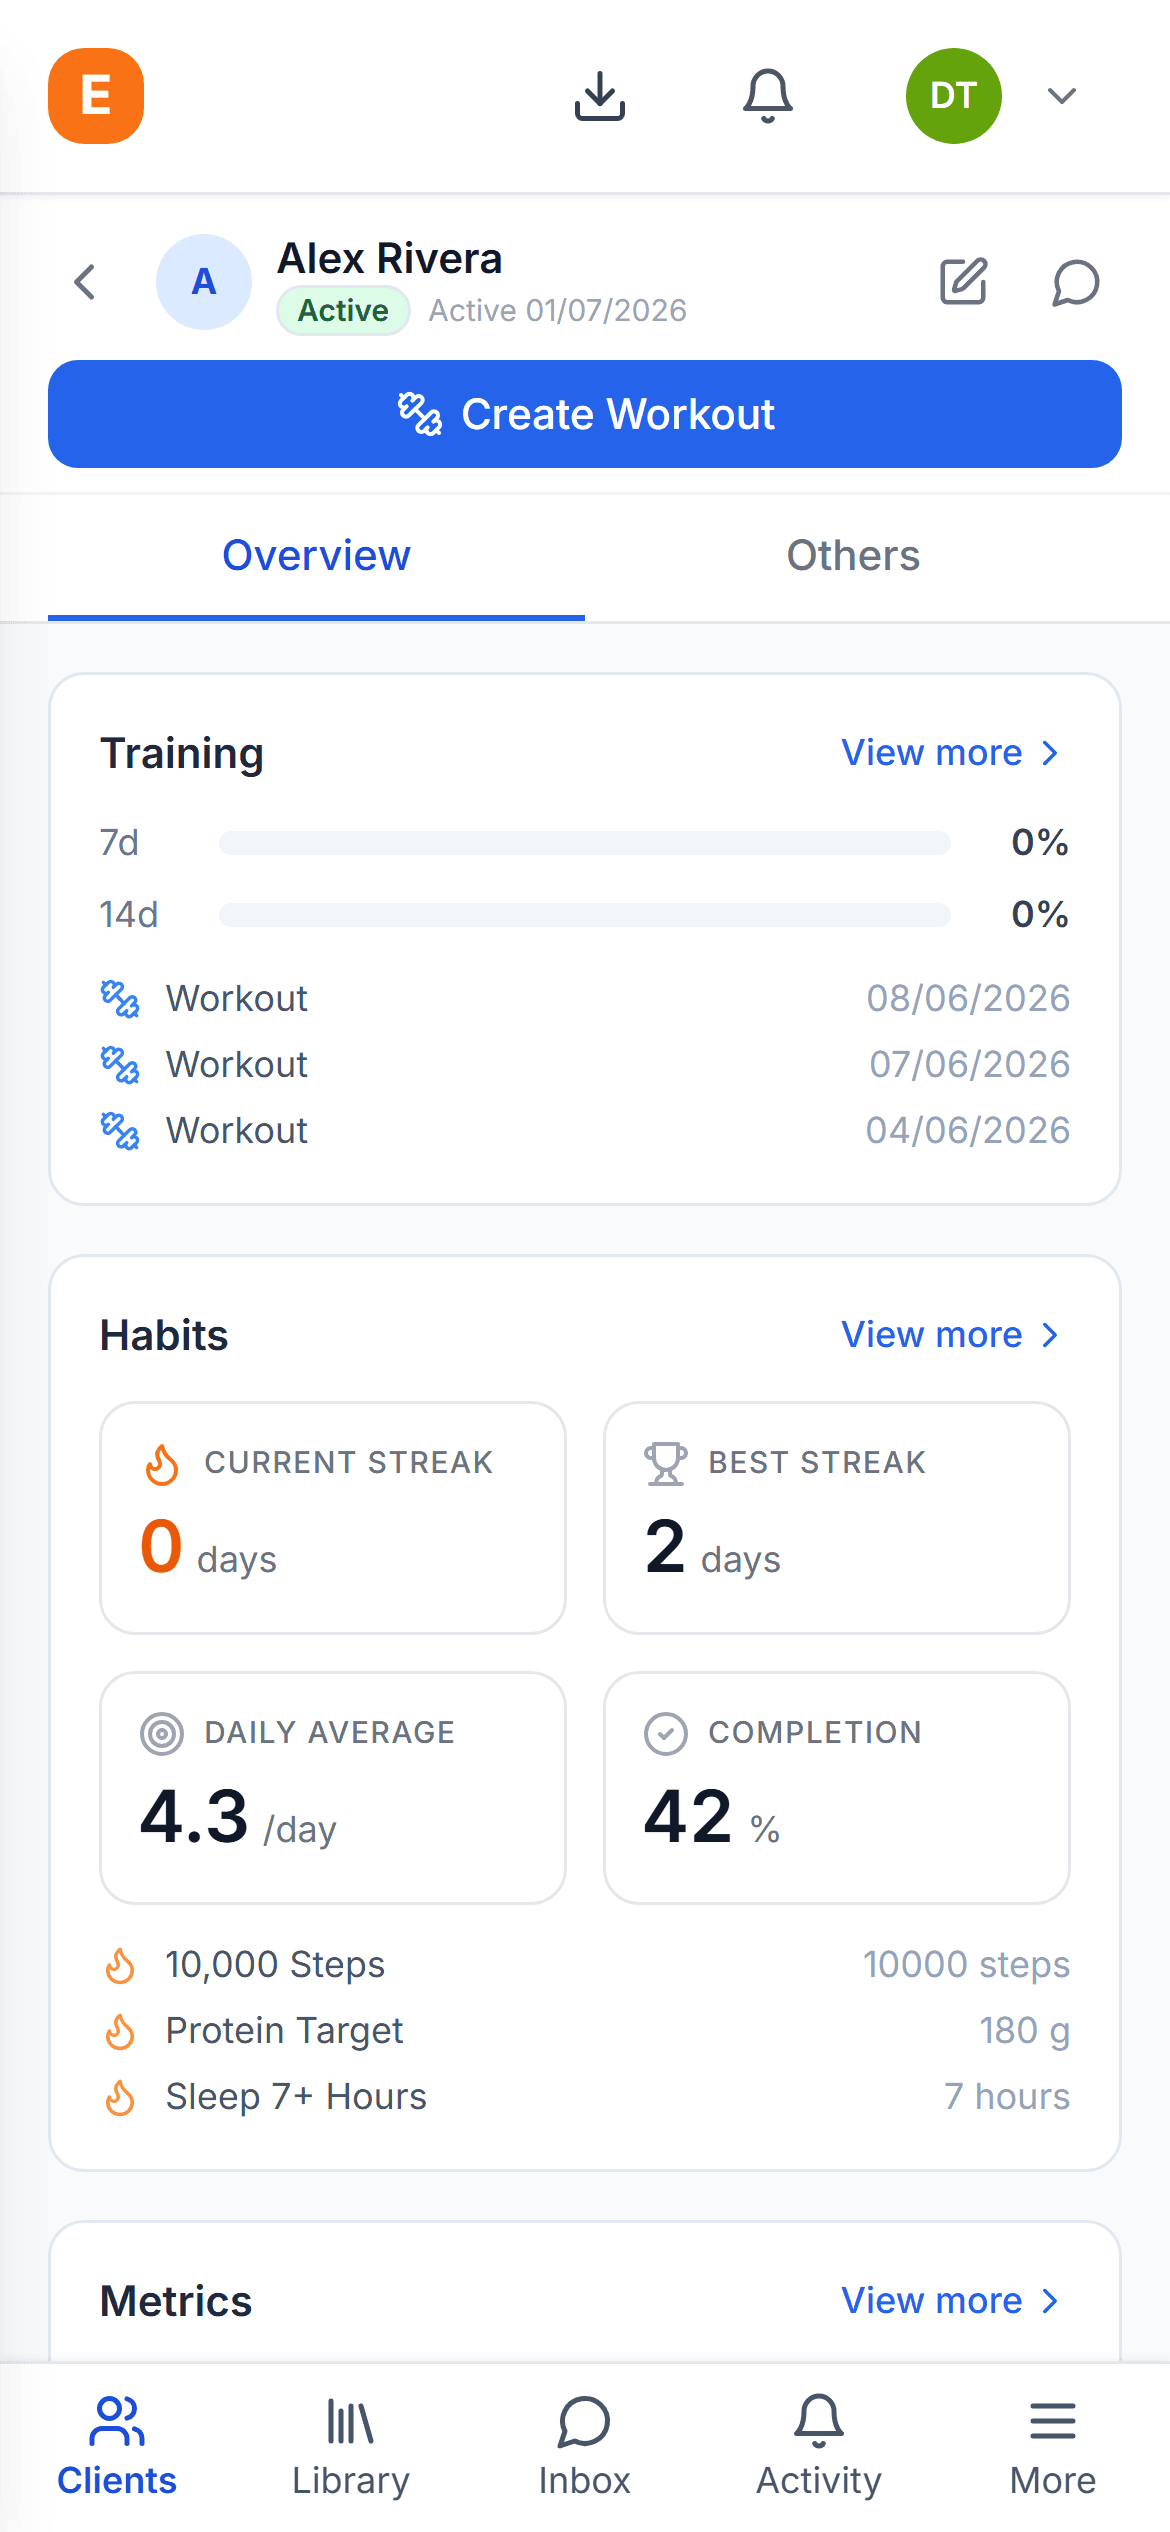Viewport: 1170px width, 2532px height.
Task: Click the Create Workout button
Action: 585,414
